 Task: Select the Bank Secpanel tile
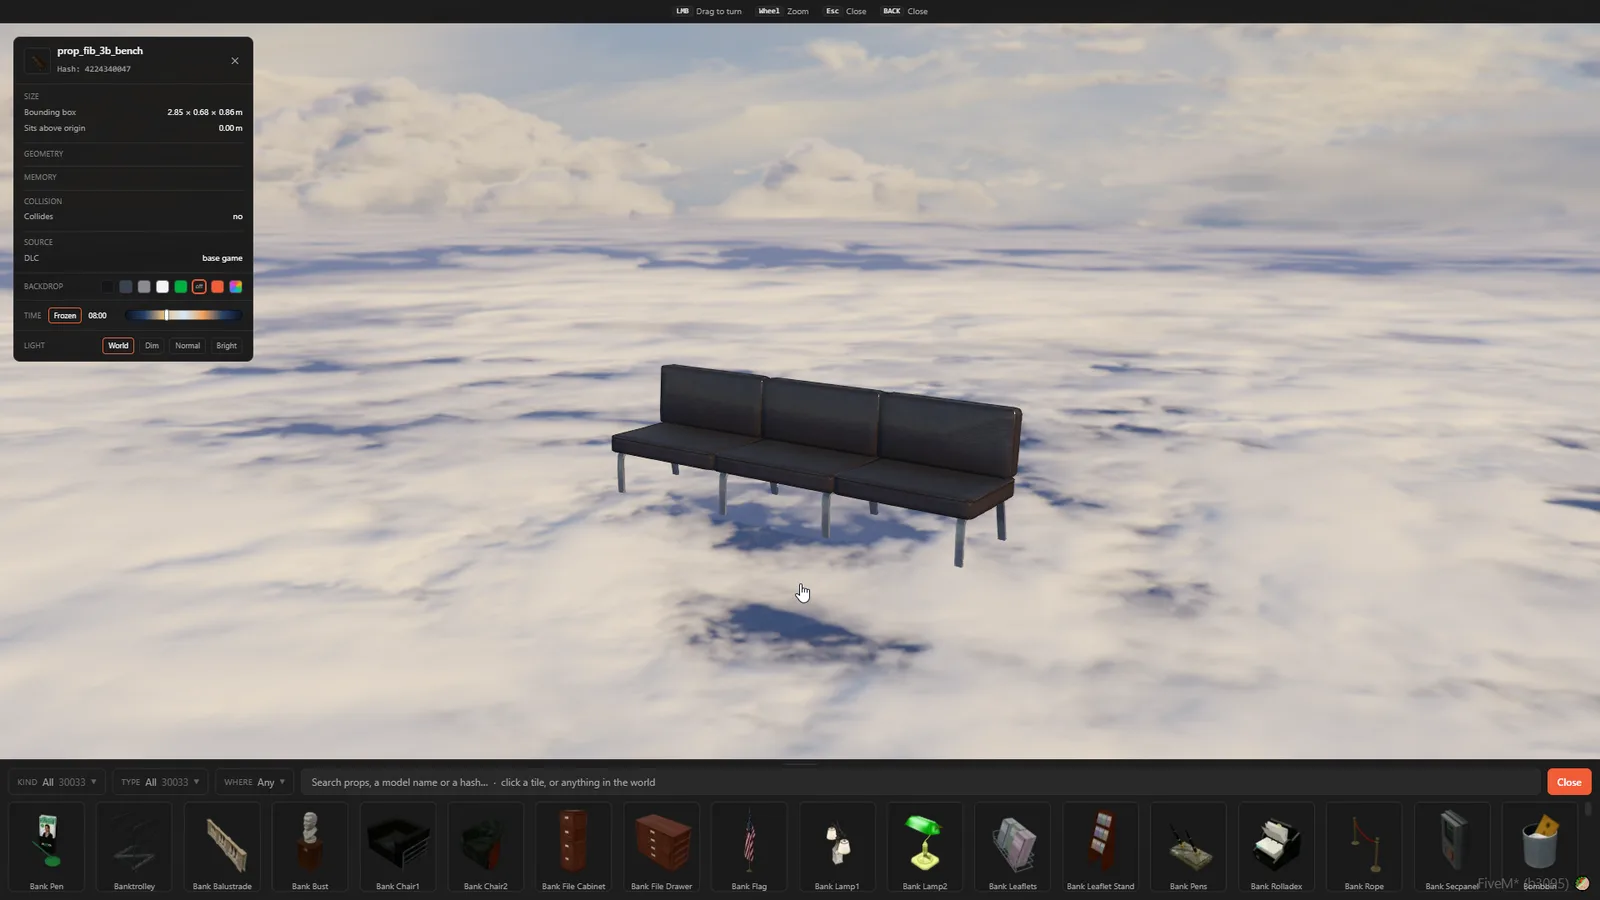1453,847
